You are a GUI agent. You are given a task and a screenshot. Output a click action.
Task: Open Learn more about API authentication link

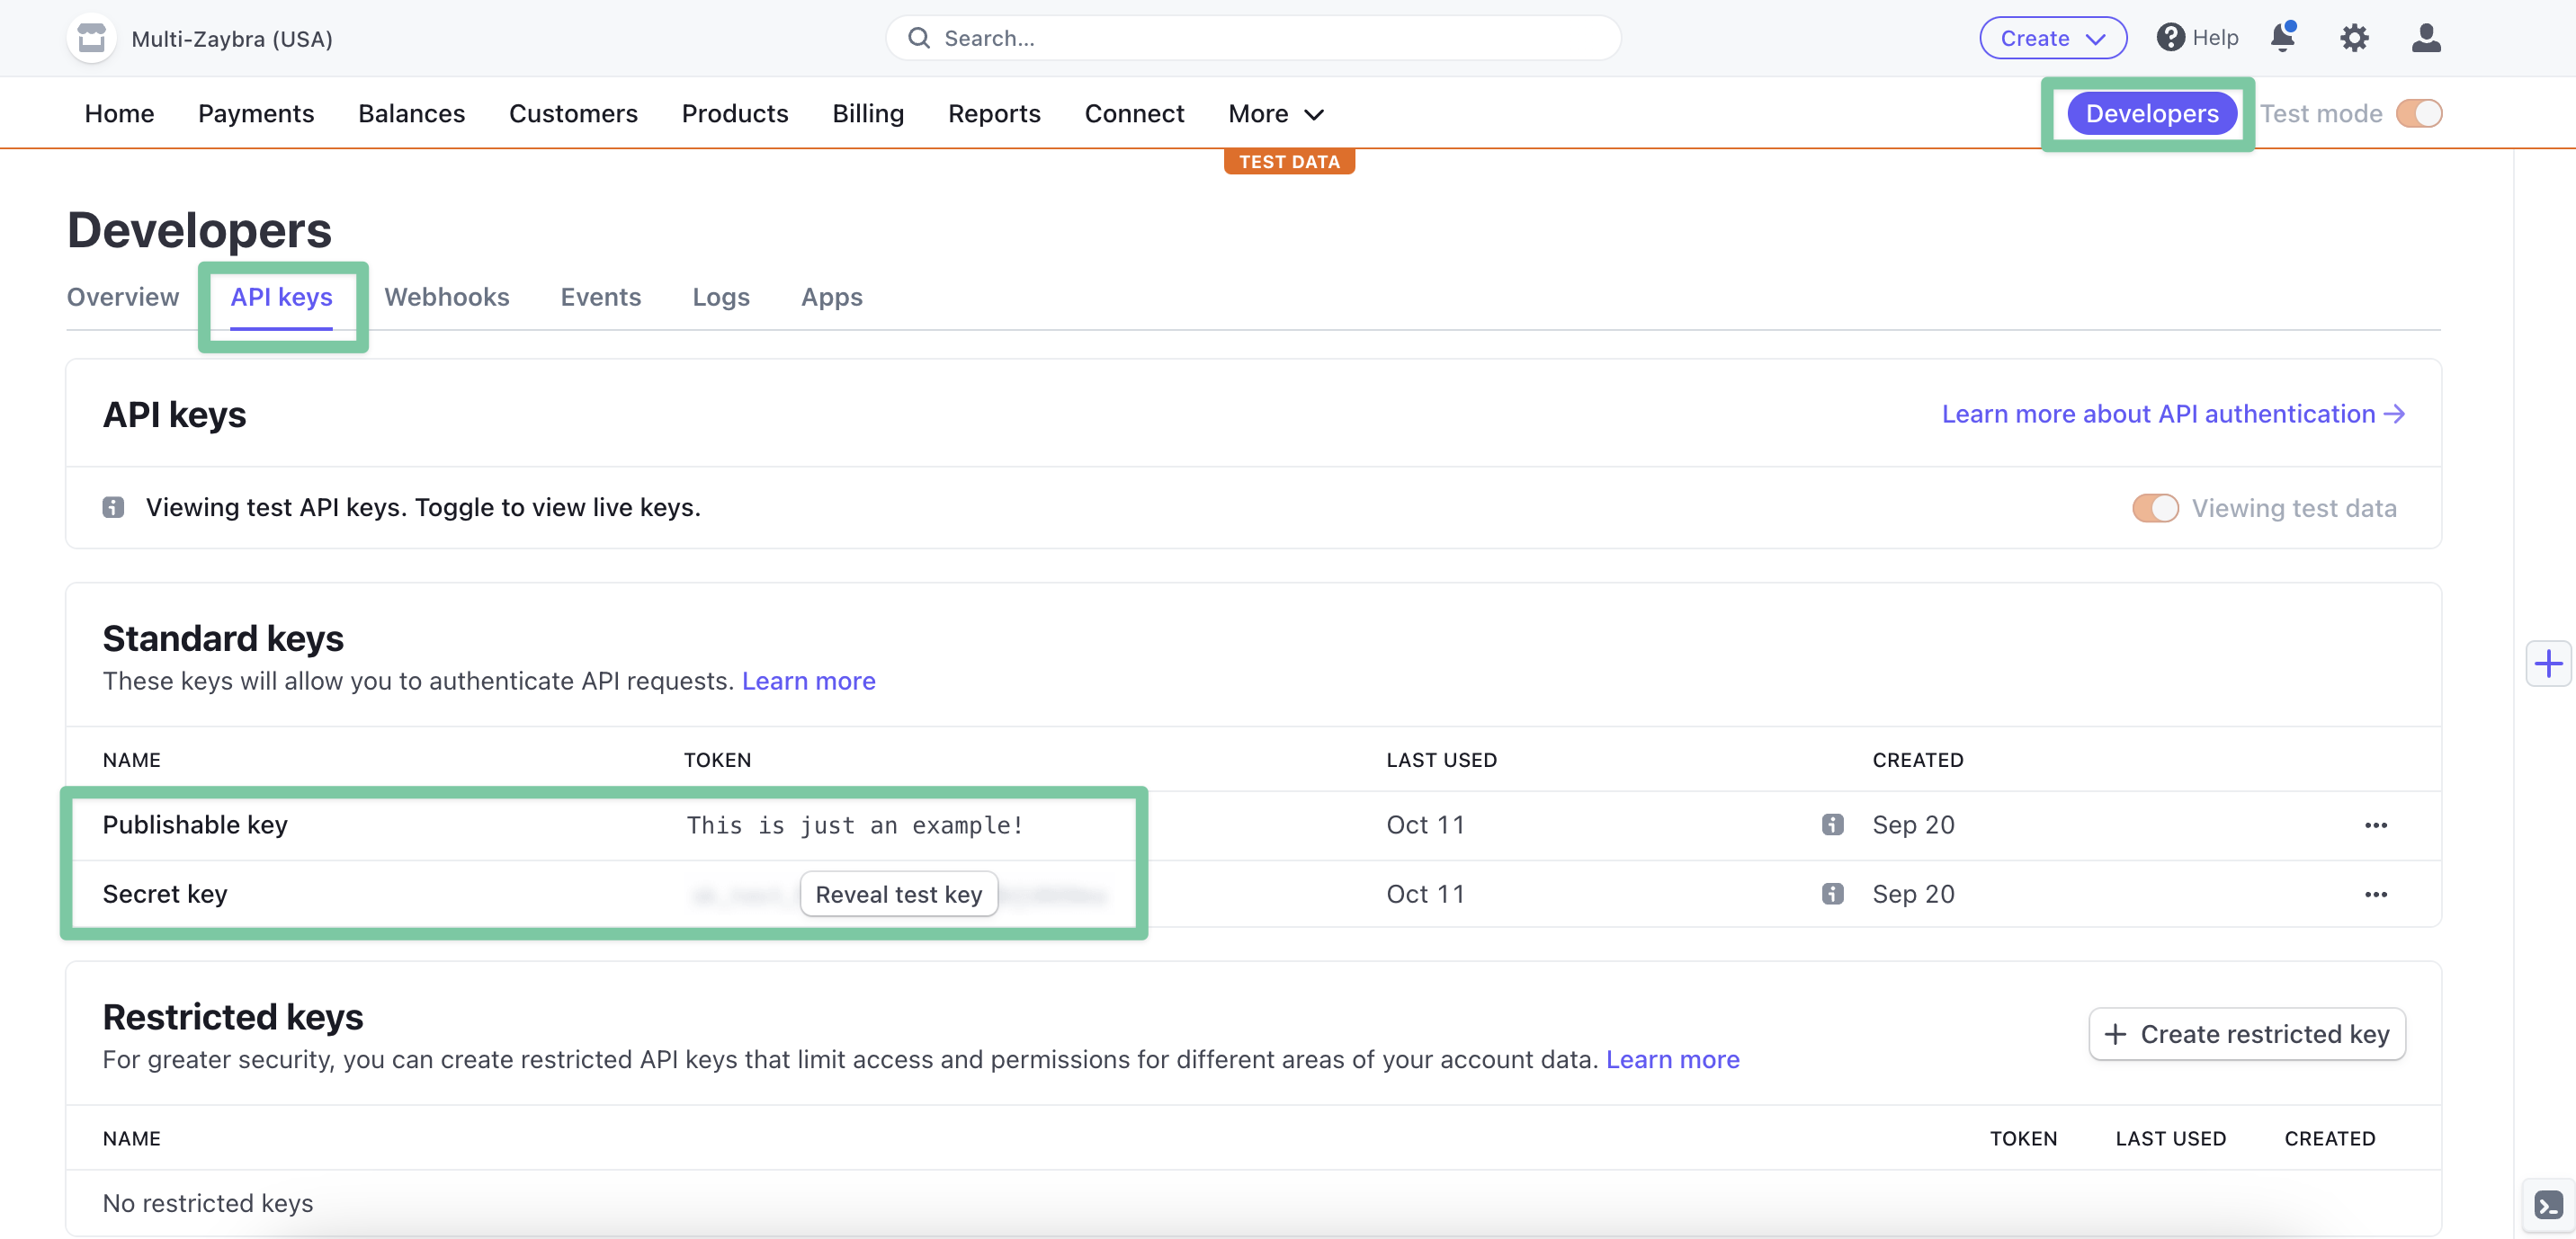pyautogui.click(x=2172, y=414)
